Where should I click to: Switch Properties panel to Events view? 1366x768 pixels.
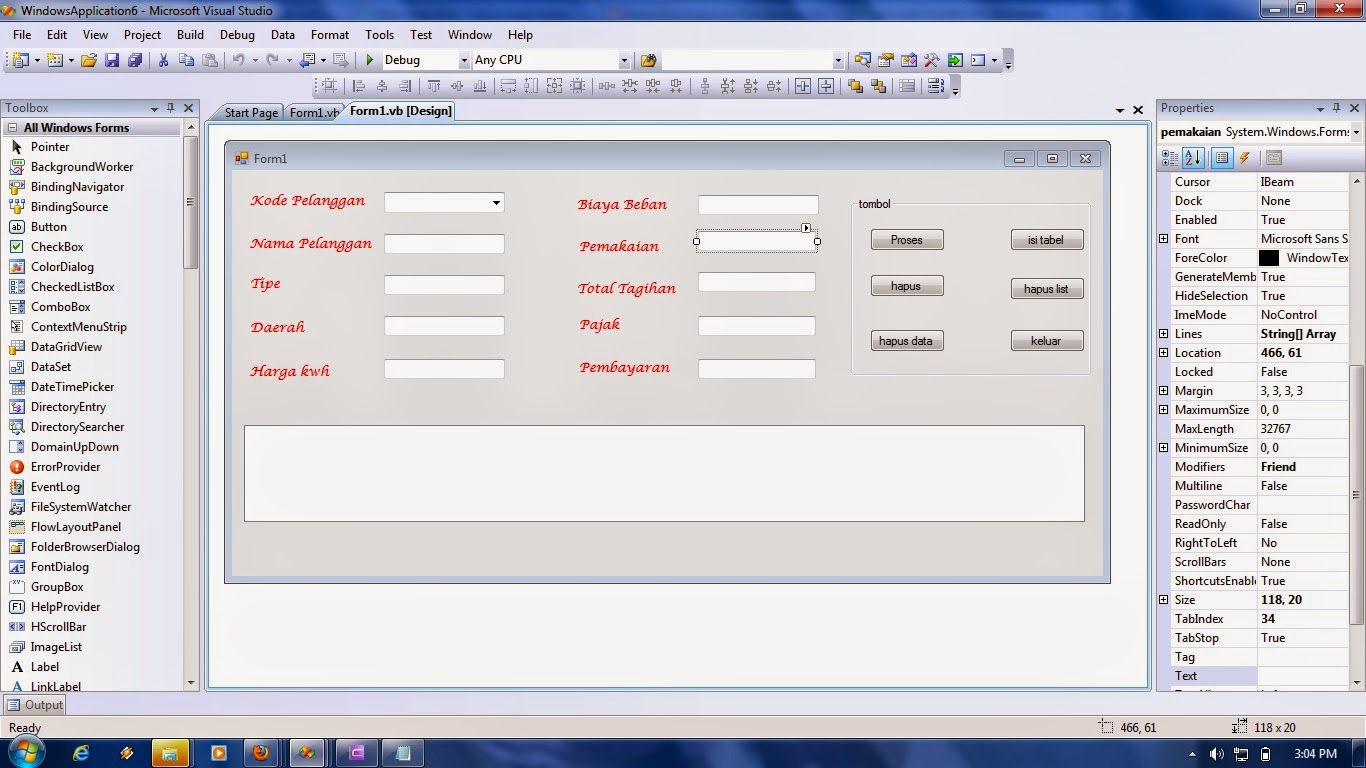point(1245,157)
